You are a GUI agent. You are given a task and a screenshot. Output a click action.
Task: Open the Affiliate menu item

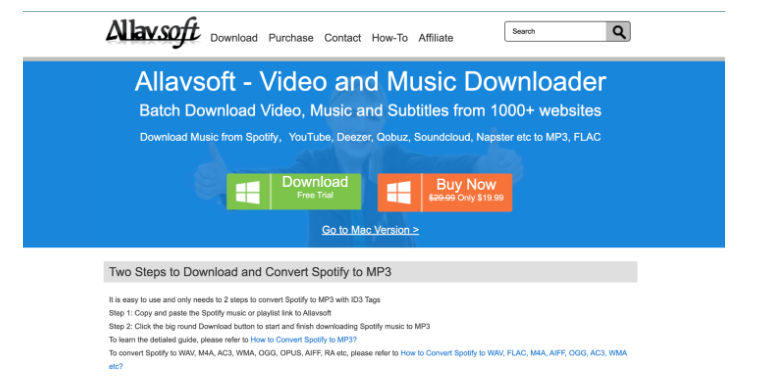click(x=435, y=38)
